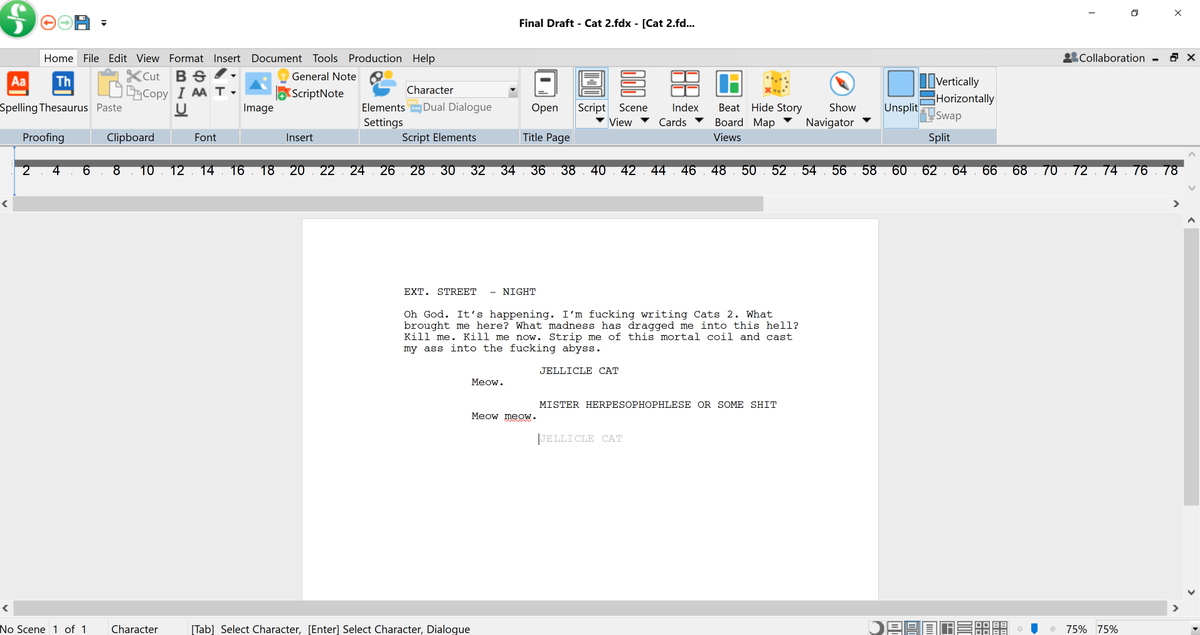Click the MISTER HERPESOPHOPHLESE character name
Image resolution: width=1200 pixels, height=635 pixels.
coord(658,405)
